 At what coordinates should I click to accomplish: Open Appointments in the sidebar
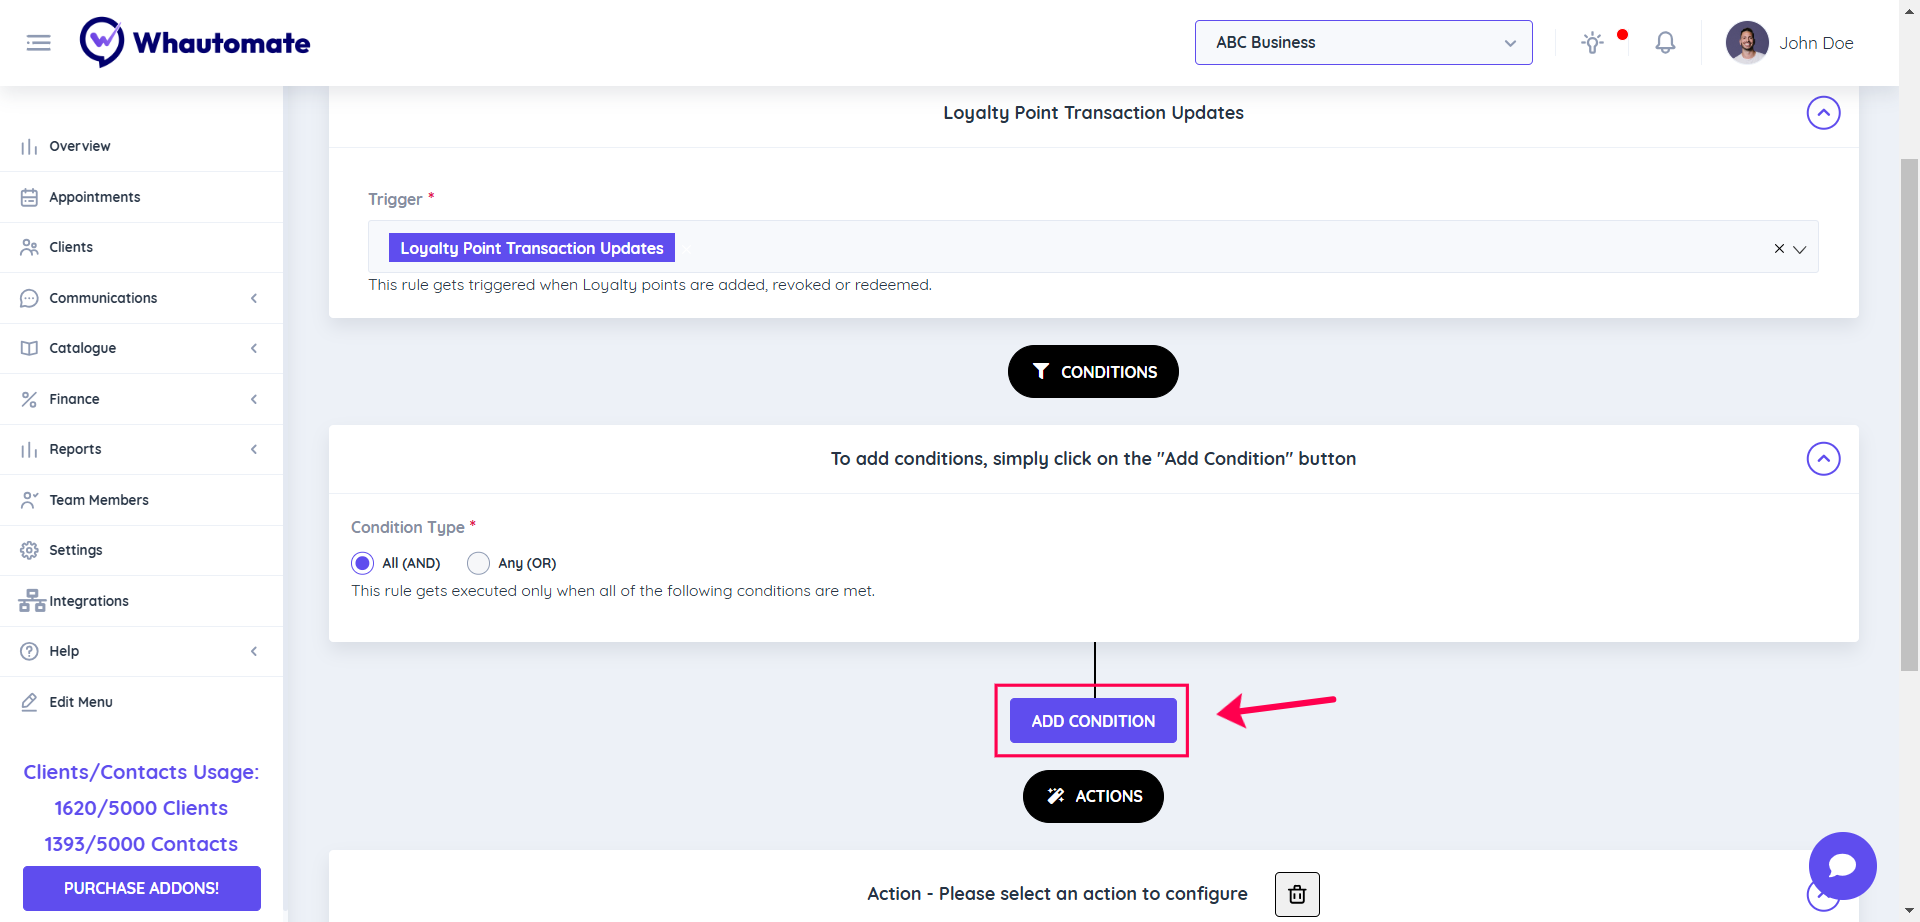click(95, 197)
